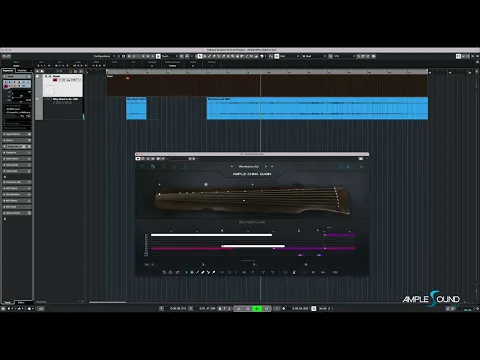Image resolution: width=480 pixels, height=360 pixels.
Task: Switch to the Visibility tab
Action: tap(22, 71)
